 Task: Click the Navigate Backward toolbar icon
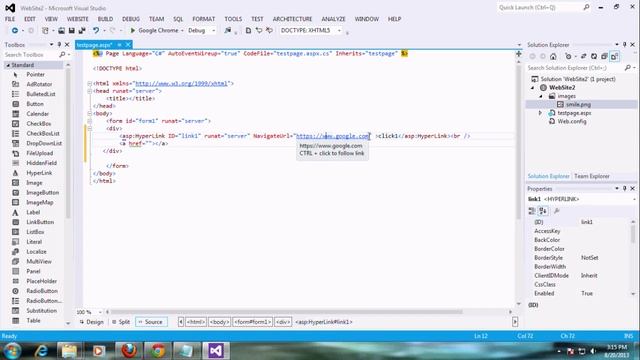(15, 31)
